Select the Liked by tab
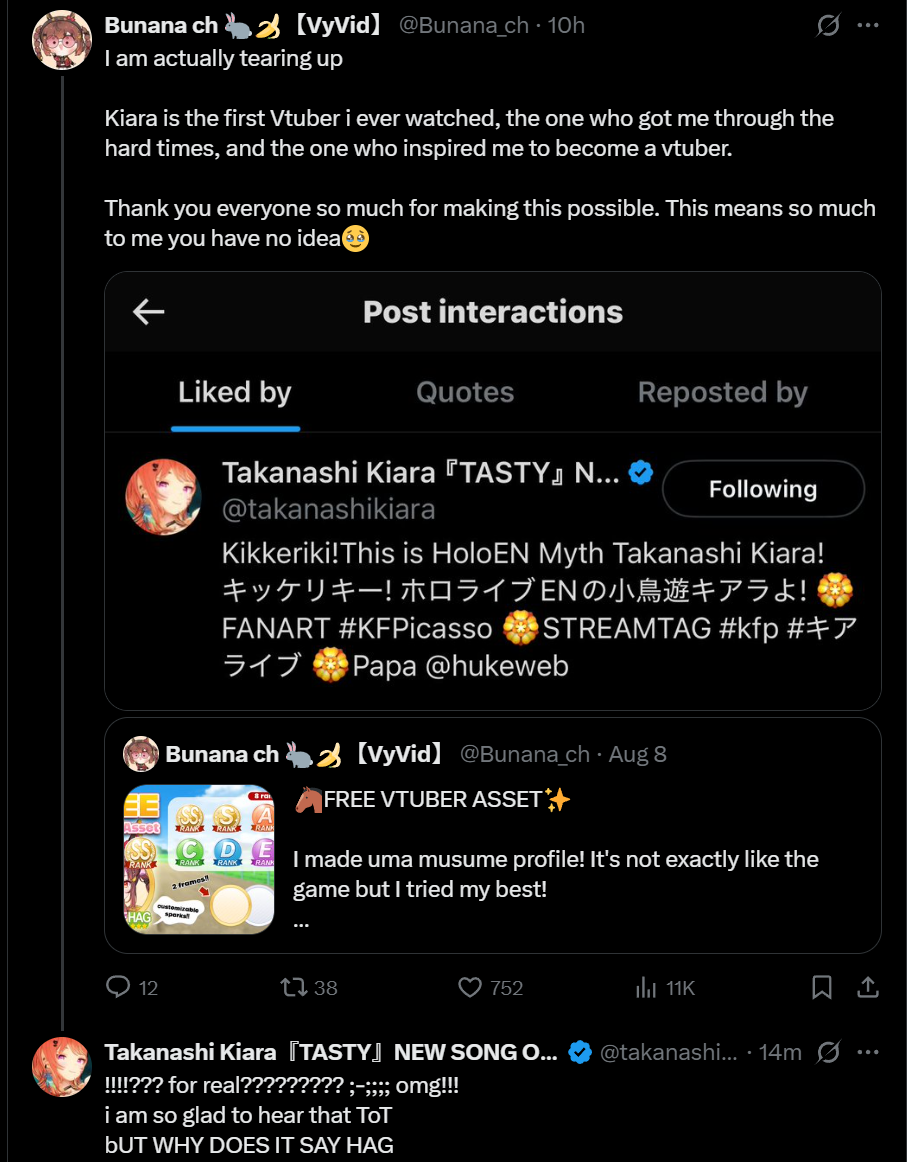907x1162 pixels. tap(235, 393)
